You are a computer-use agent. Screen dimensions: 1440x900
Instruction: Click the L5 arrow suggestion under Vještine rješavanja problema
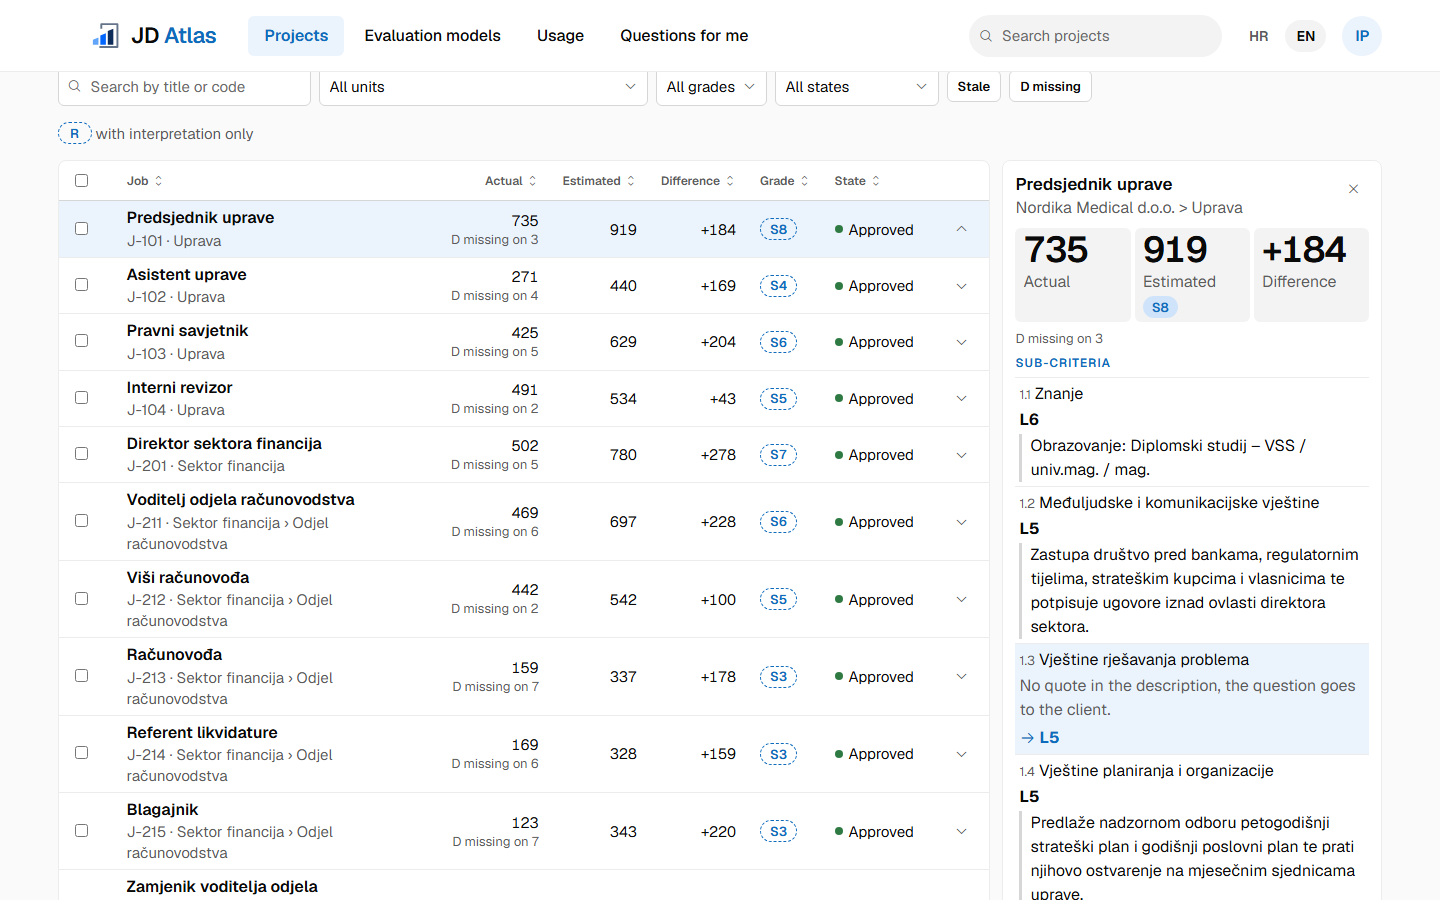(1040, 737)
